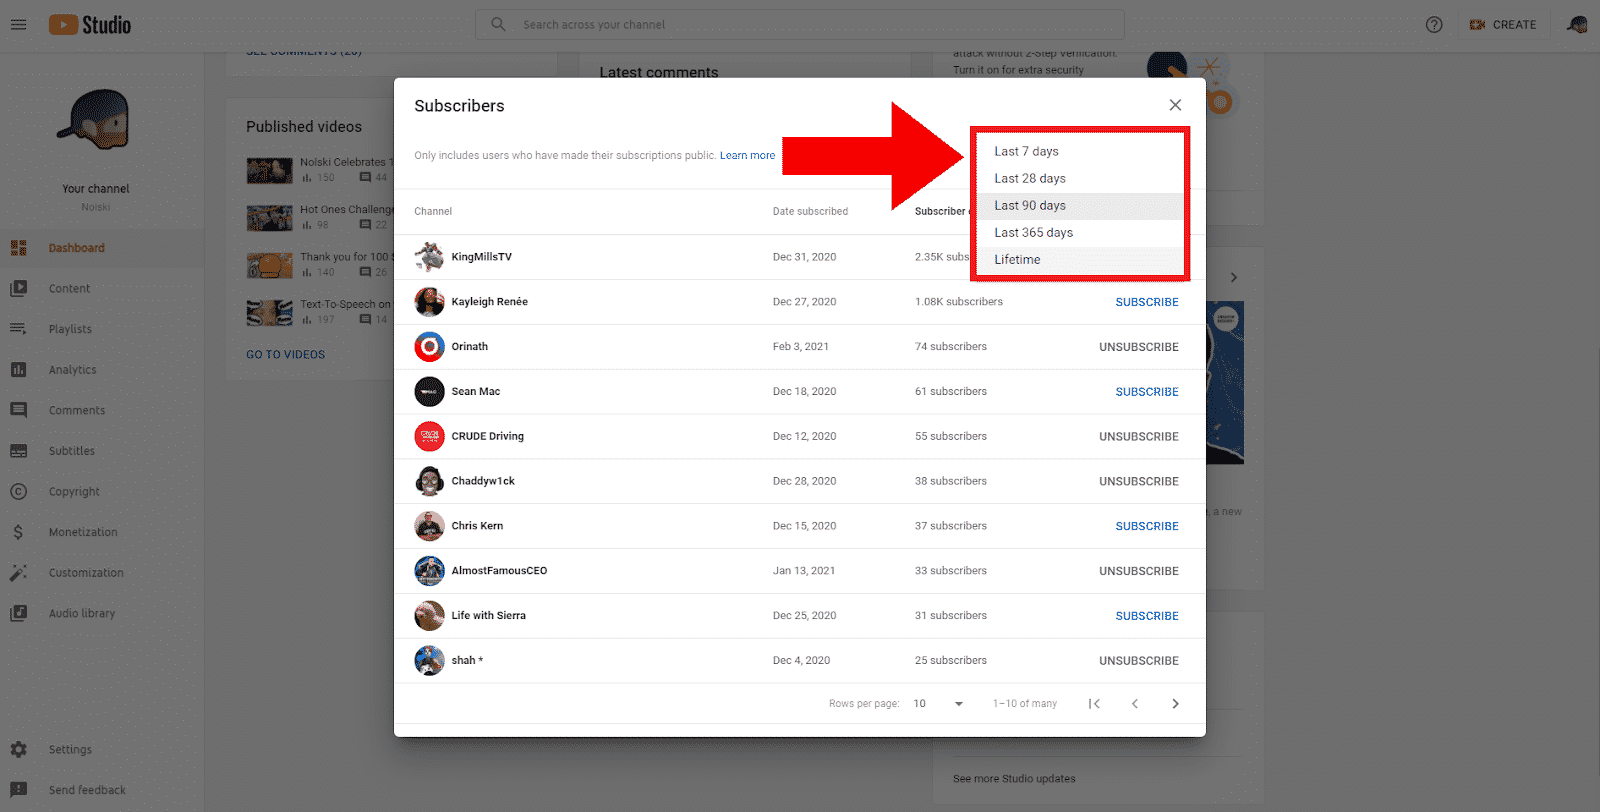Open the Nolski Celebrates video thumbnail
The image size is (1600, 812).
270,171
